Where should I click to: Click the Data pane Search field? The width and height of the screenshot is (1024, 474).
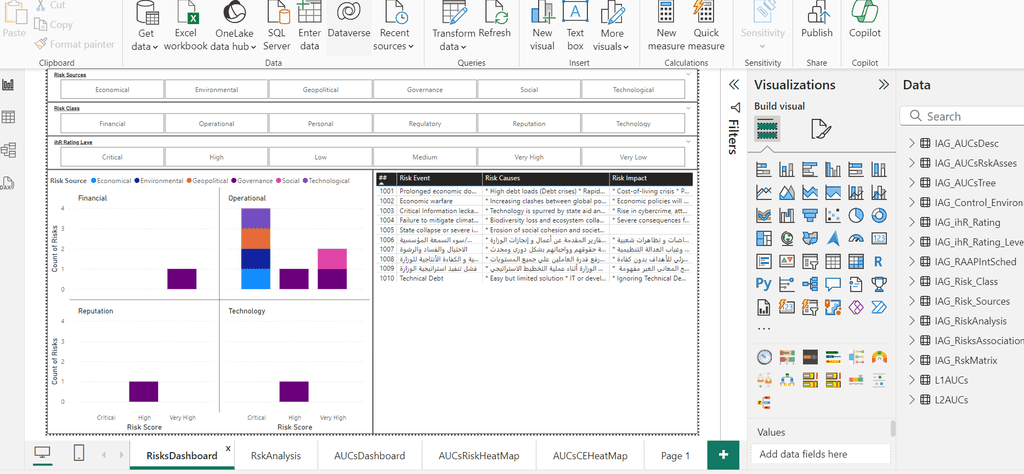pyautogui.click(x=963, y=116)
